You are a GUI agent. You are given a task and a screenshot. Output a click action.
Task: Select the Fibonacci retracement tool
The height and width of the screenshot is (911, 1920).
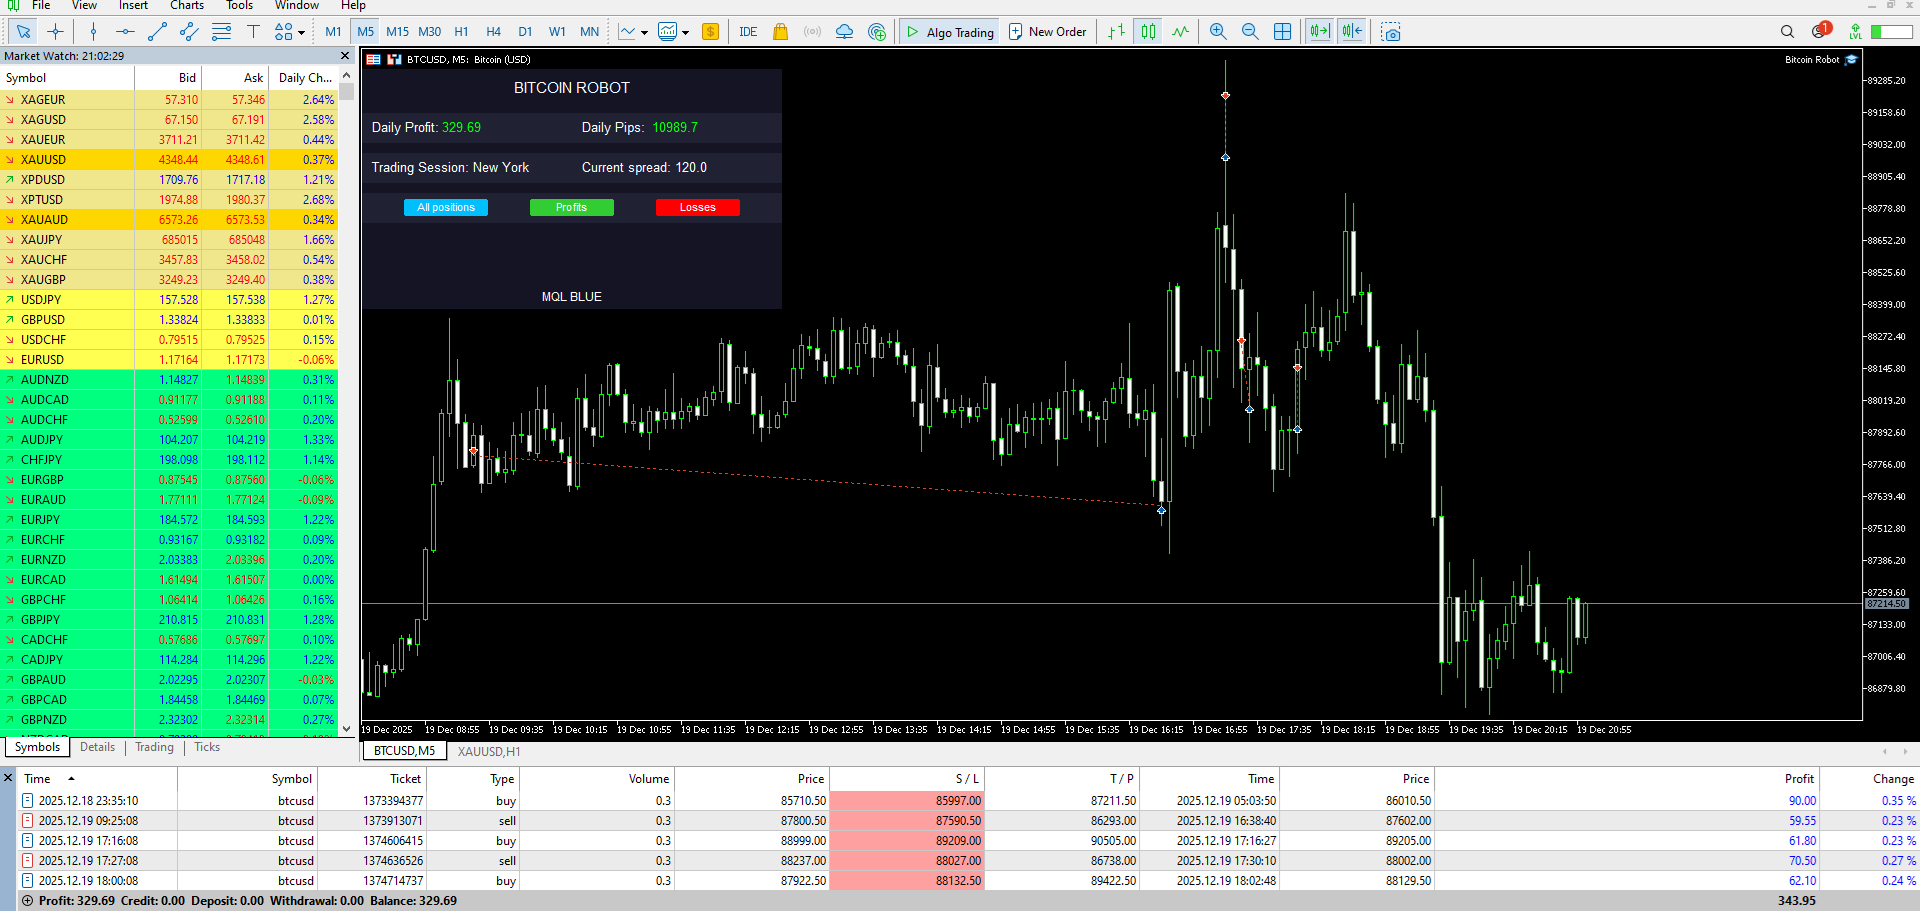[221, 32]
